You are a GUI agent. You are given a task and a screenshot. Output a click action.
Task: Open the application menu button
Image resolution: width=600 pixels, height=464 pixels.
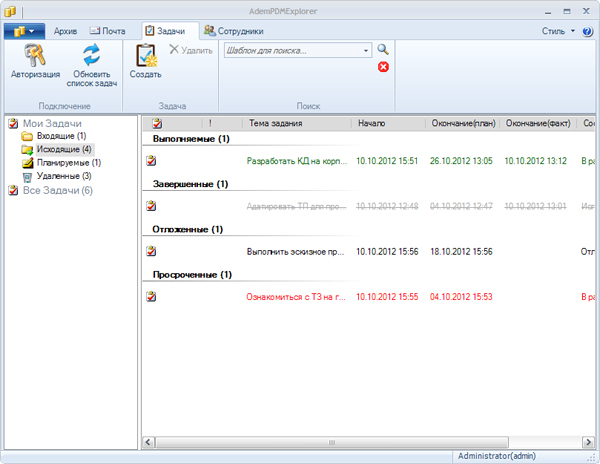pos(24,31)
